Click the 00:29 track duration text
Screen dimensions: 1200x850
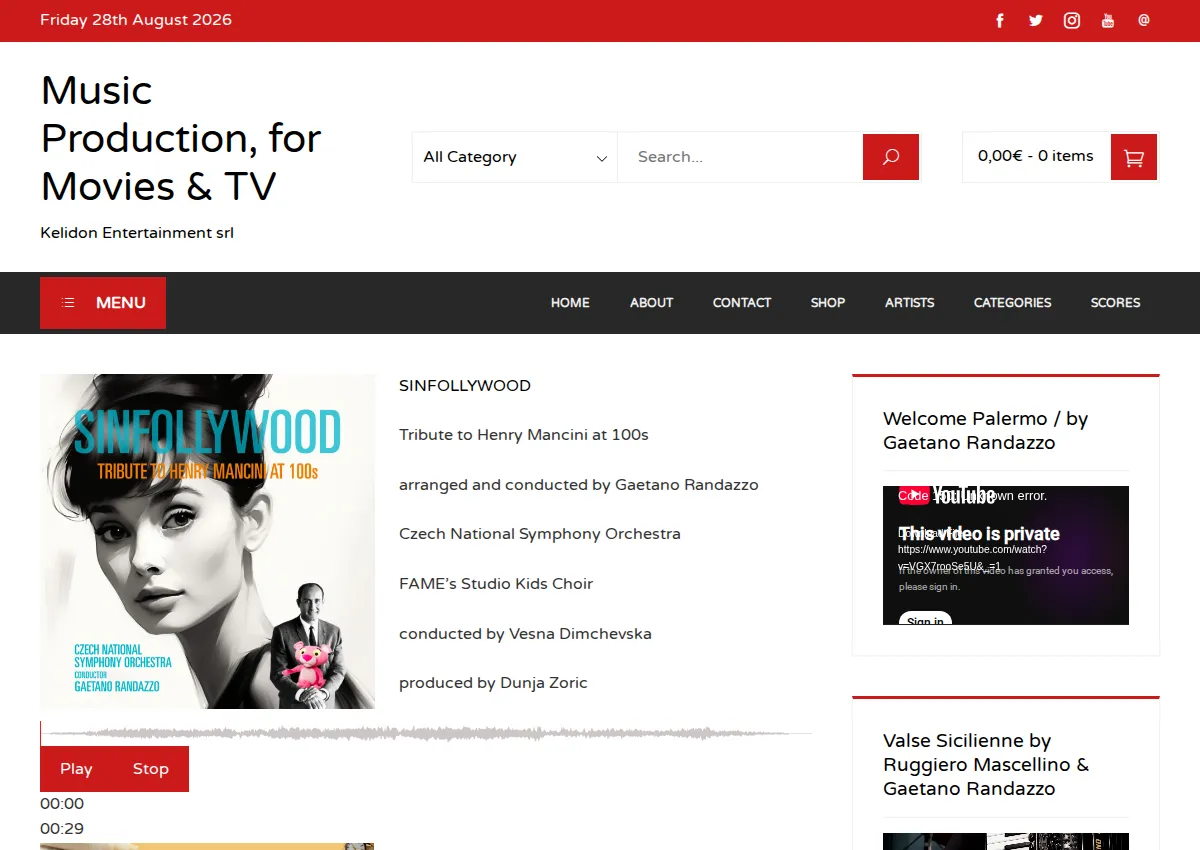pyautogui.click(x=62, y=829)
